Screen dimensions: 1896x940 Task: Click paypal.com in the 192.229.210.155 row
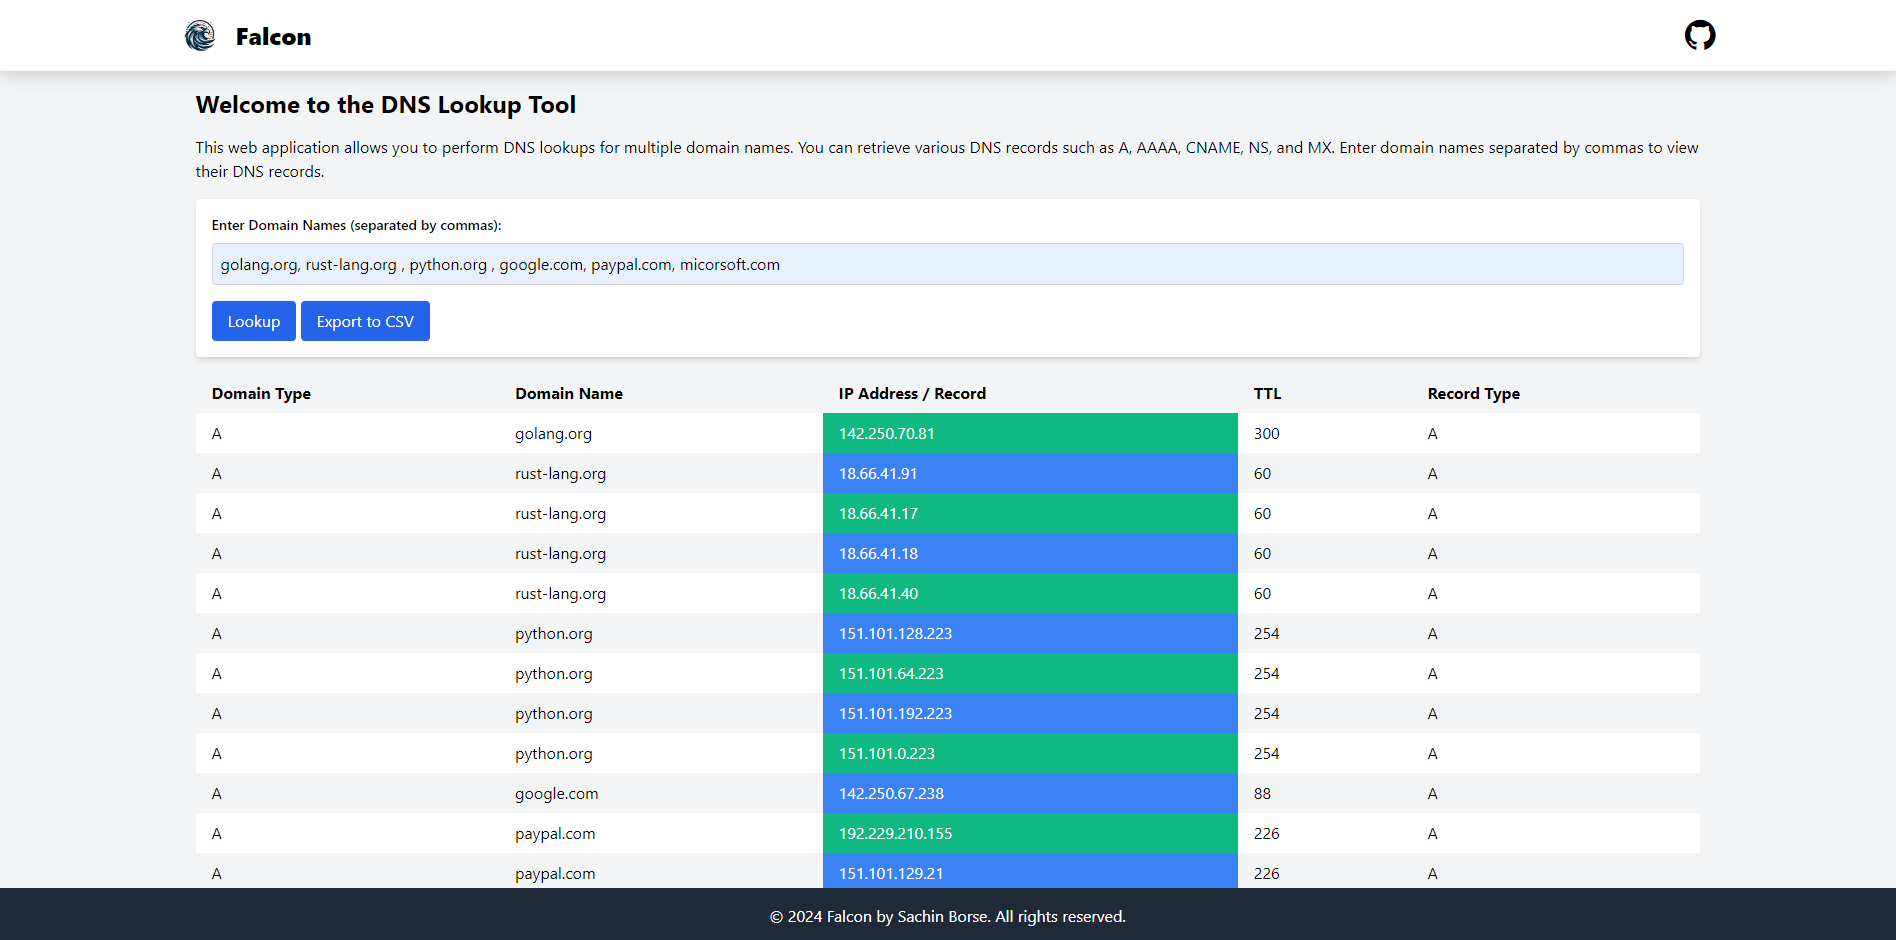(555, 834)
